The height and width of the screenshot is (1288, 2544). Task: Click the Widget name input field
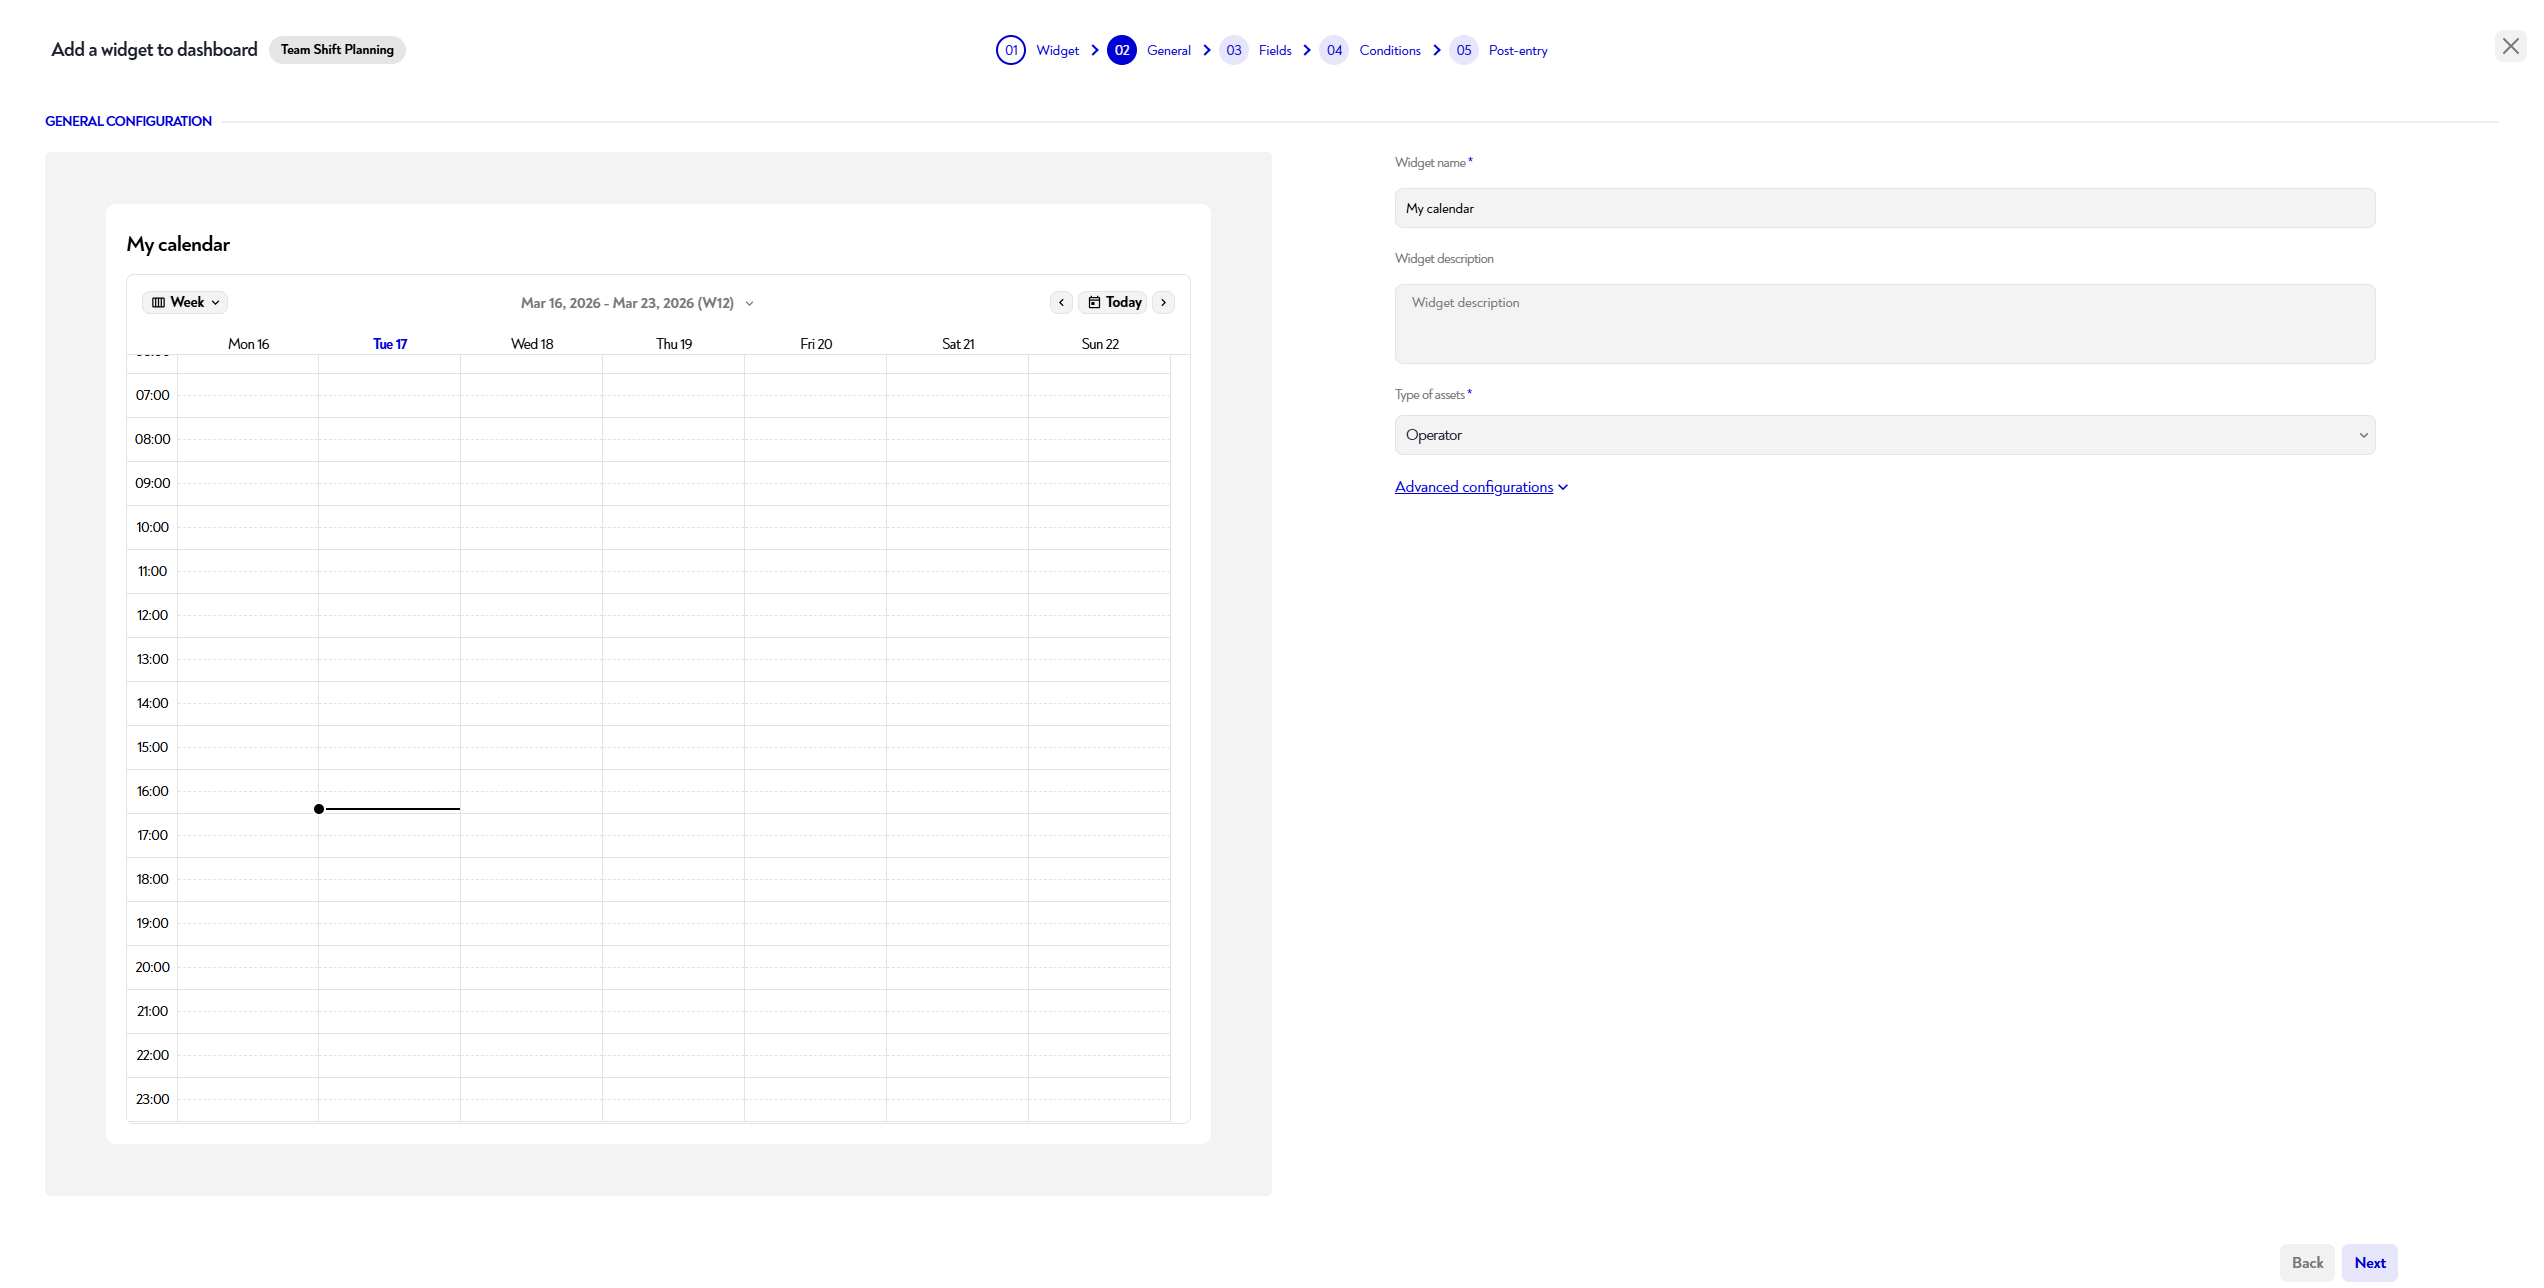point(1884,207)
